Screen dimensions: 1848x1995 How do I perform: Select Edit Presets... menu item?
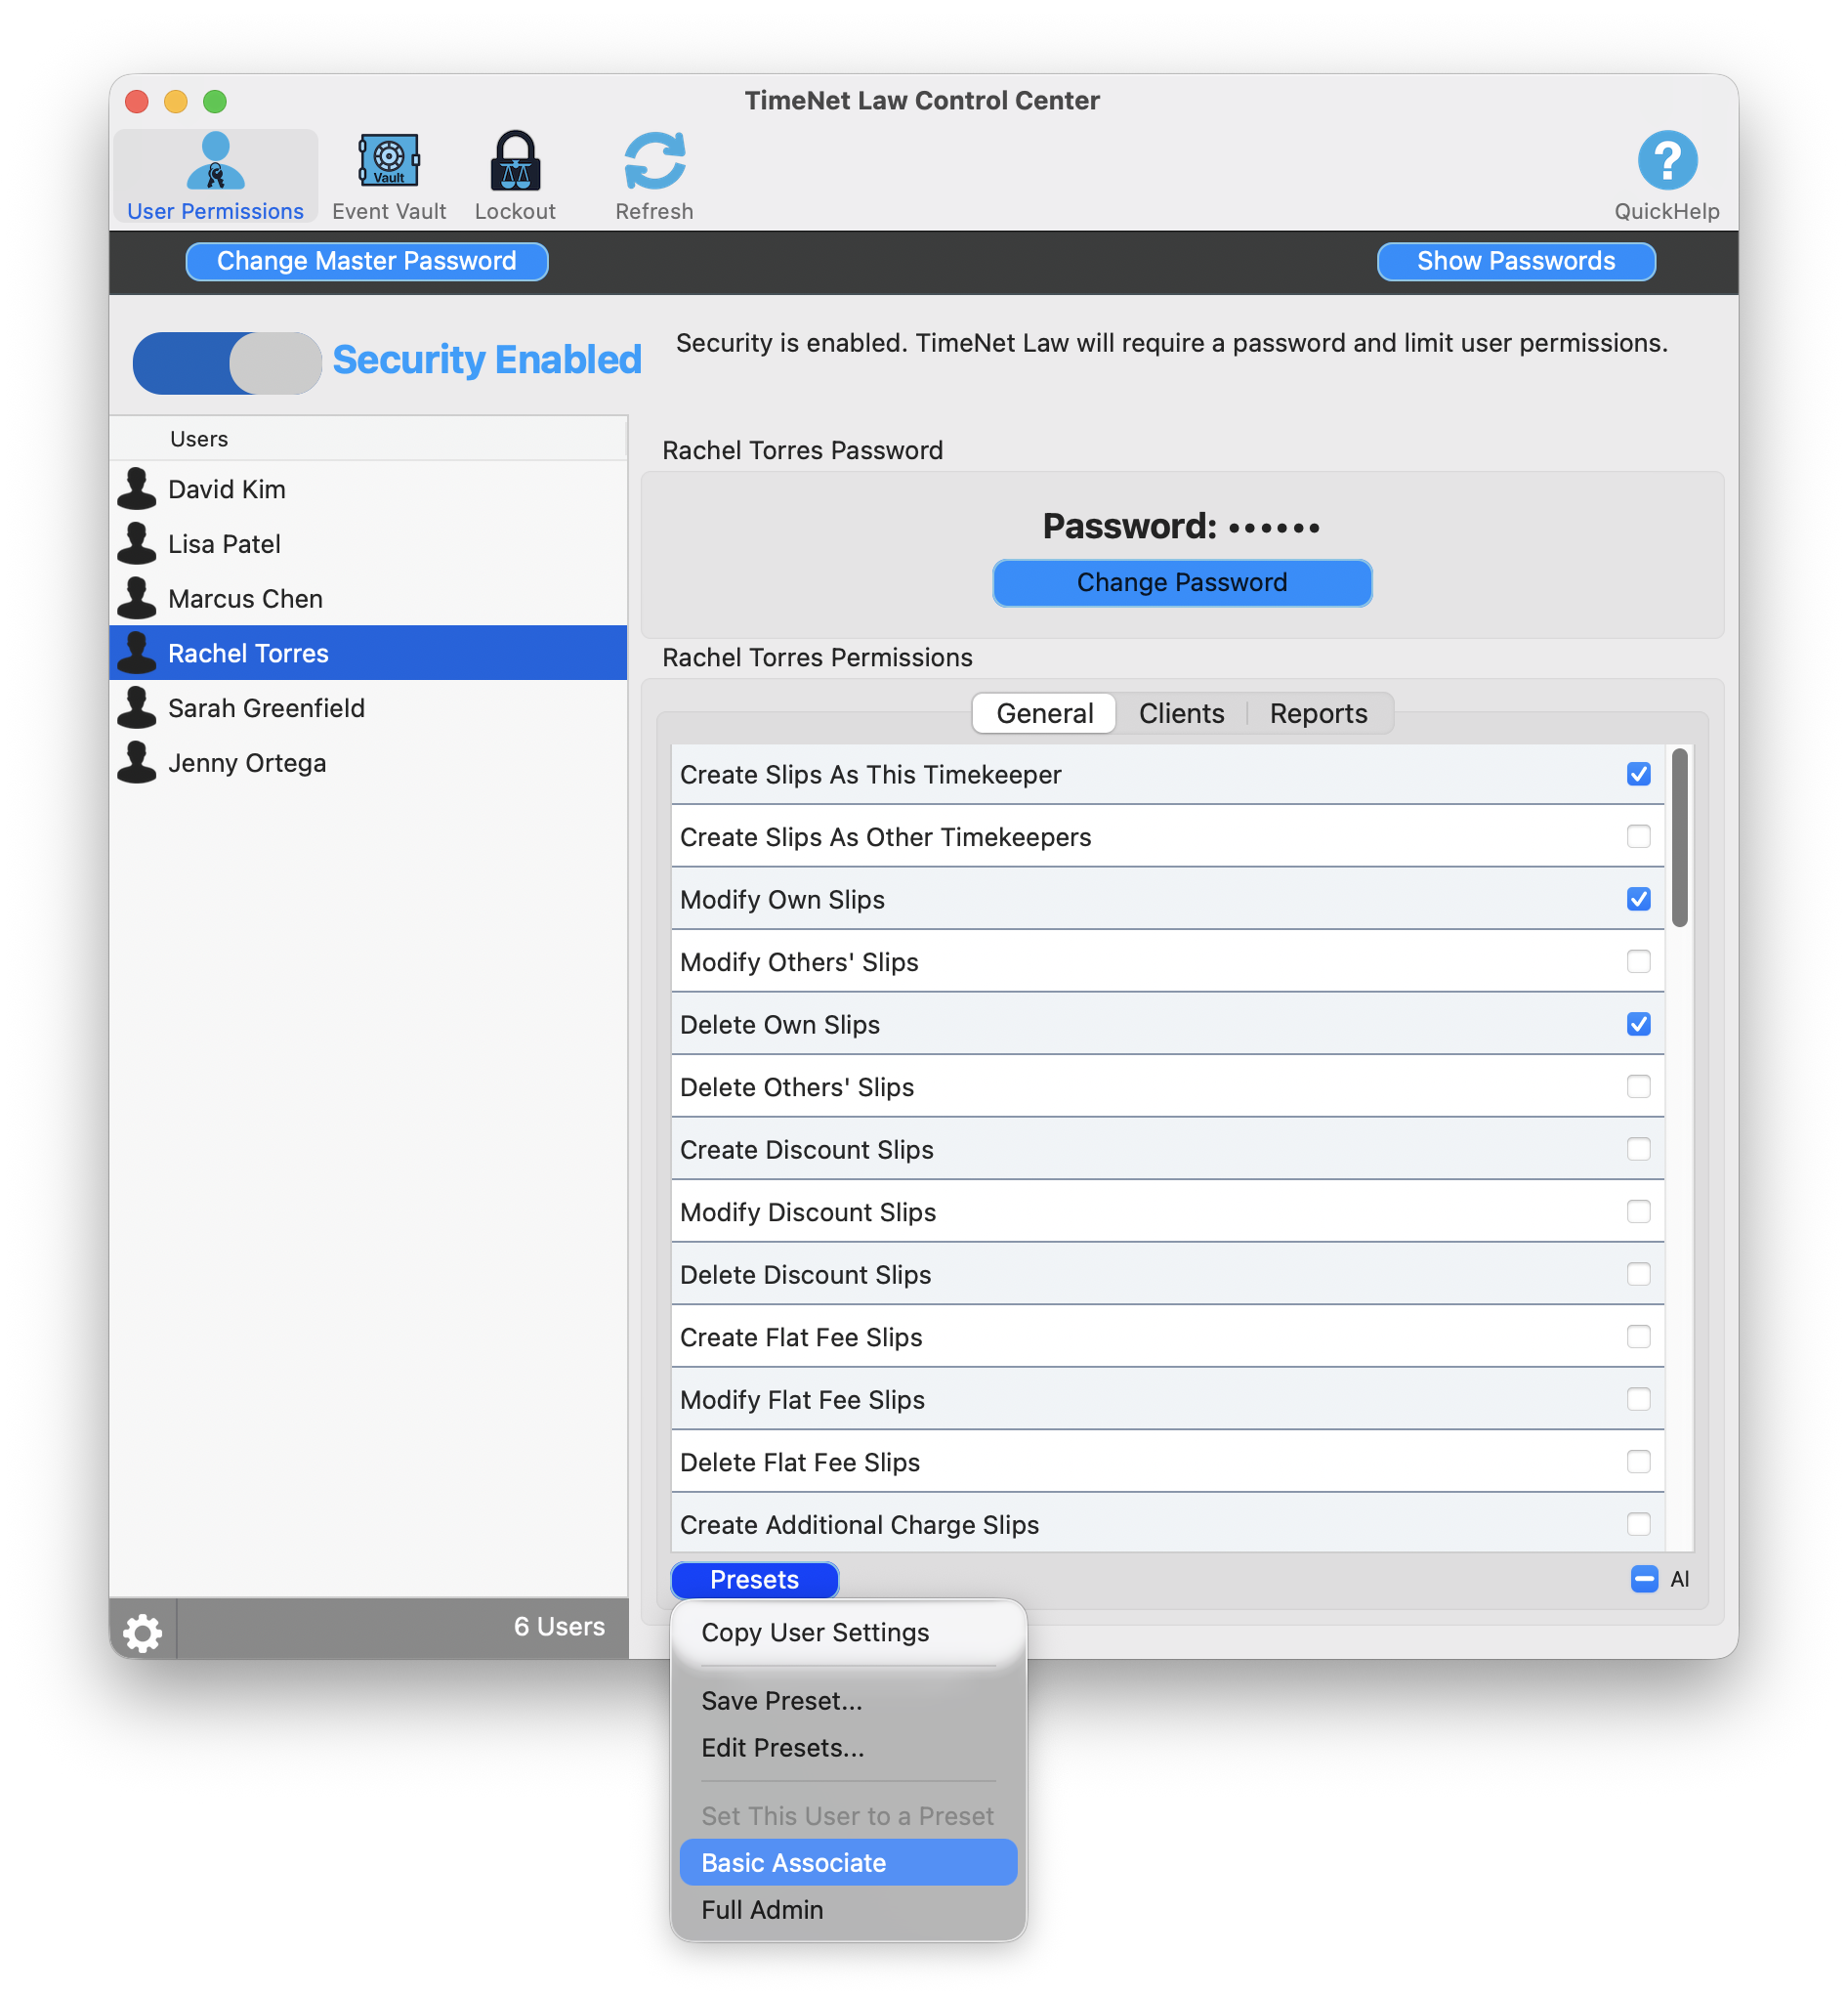coord(848,1748)
